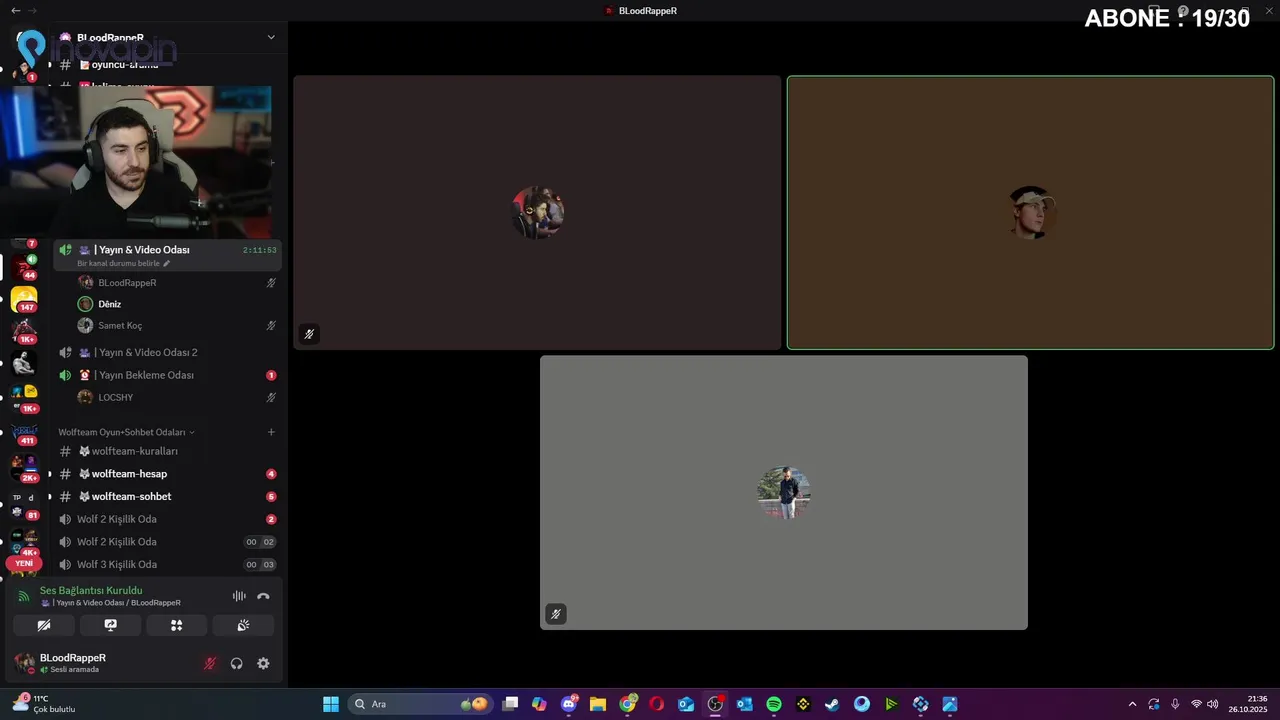Image resolution: width=1280 pixels, height=720 pixels.
Task: Create channel in Wolfteam category
Action: (x=271, y=432)
